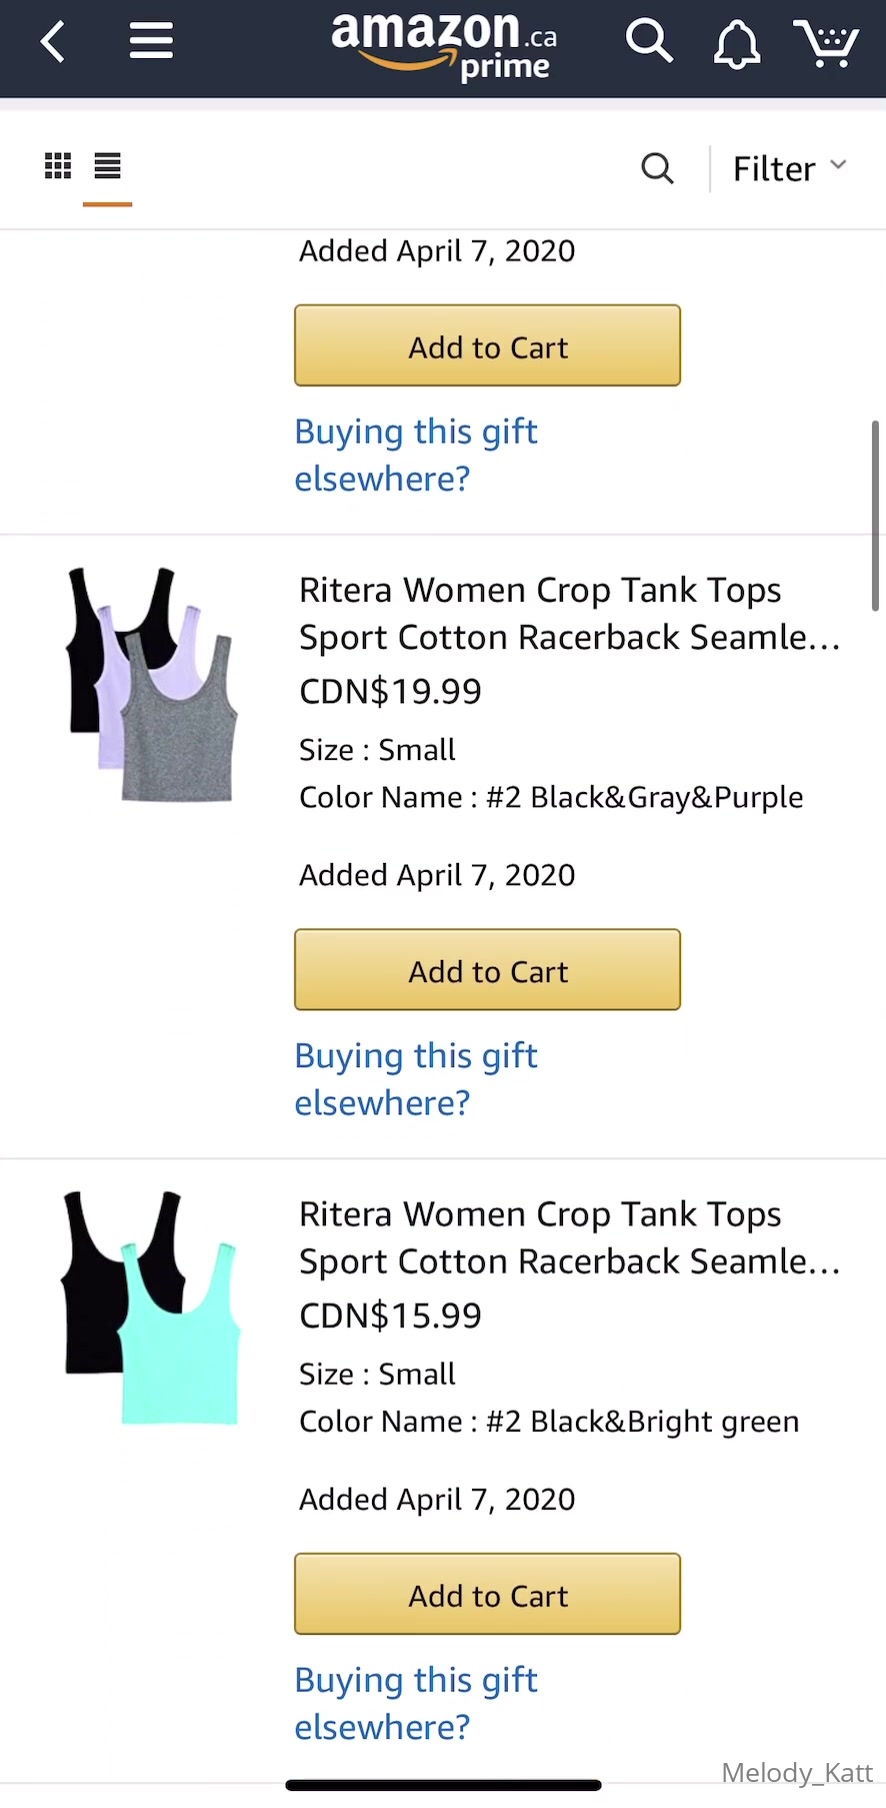Go to Amazon.ca prime home logo
886x1808 pixels.
coord(444,46)
